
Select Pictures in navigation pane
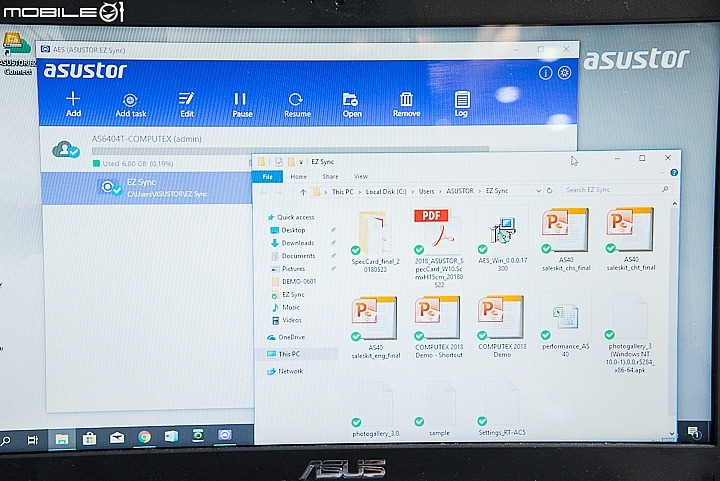click(x=288, y=268)
